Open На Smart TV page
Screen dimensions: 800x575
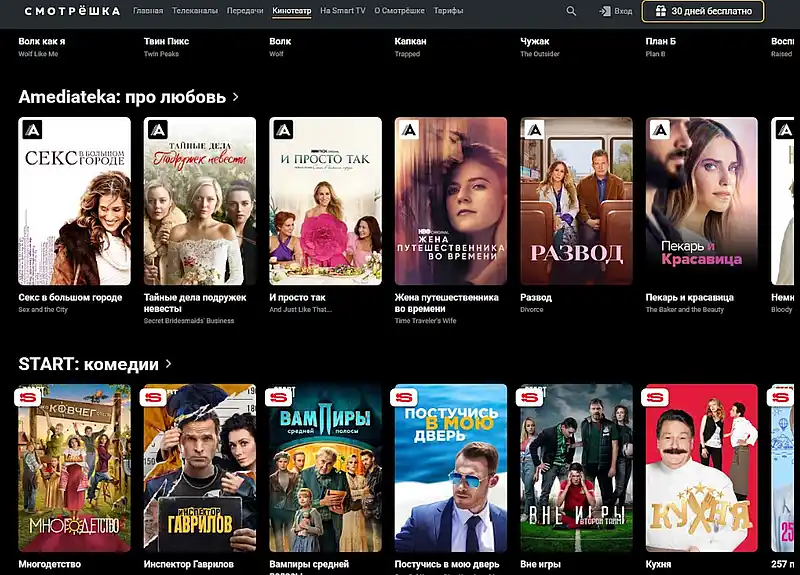click(x=343, y=11)
